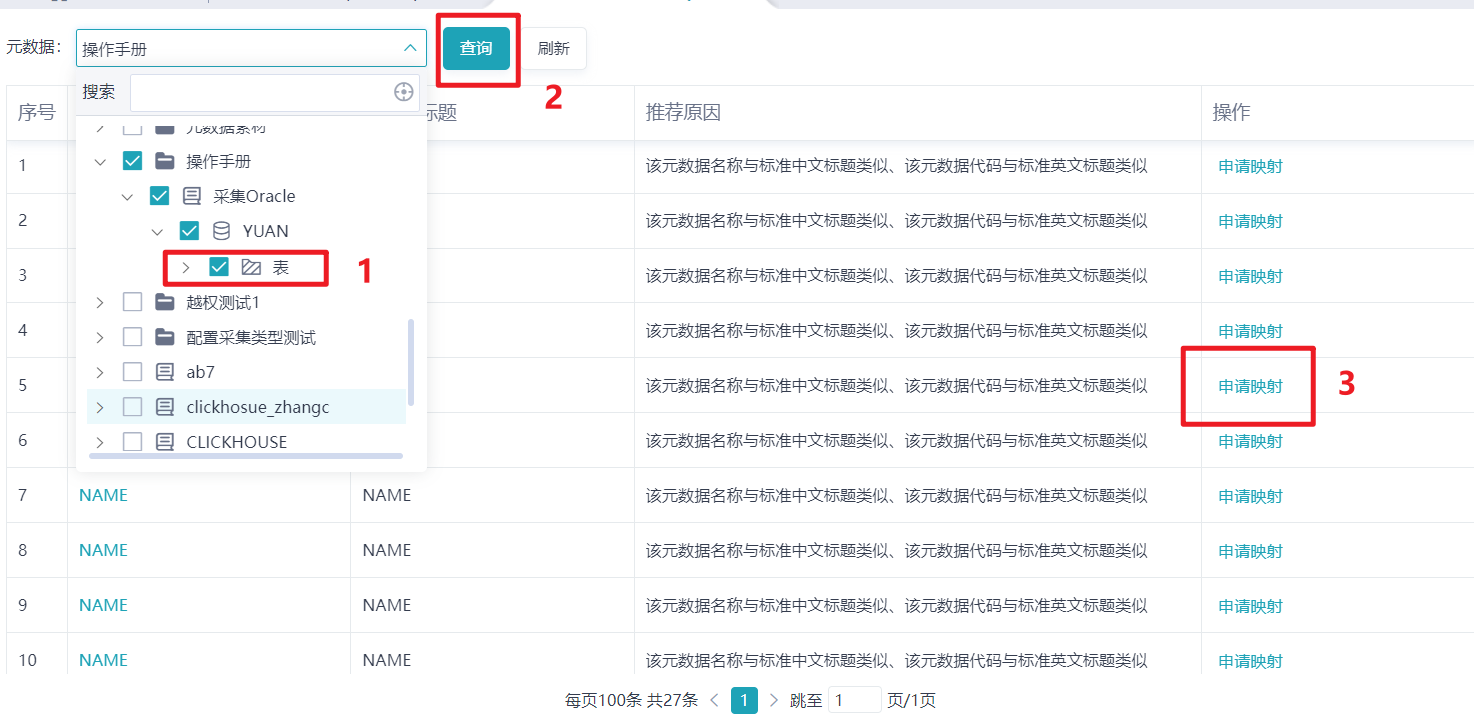Select the CLICKHOUSE tree item

coord(236,442)
